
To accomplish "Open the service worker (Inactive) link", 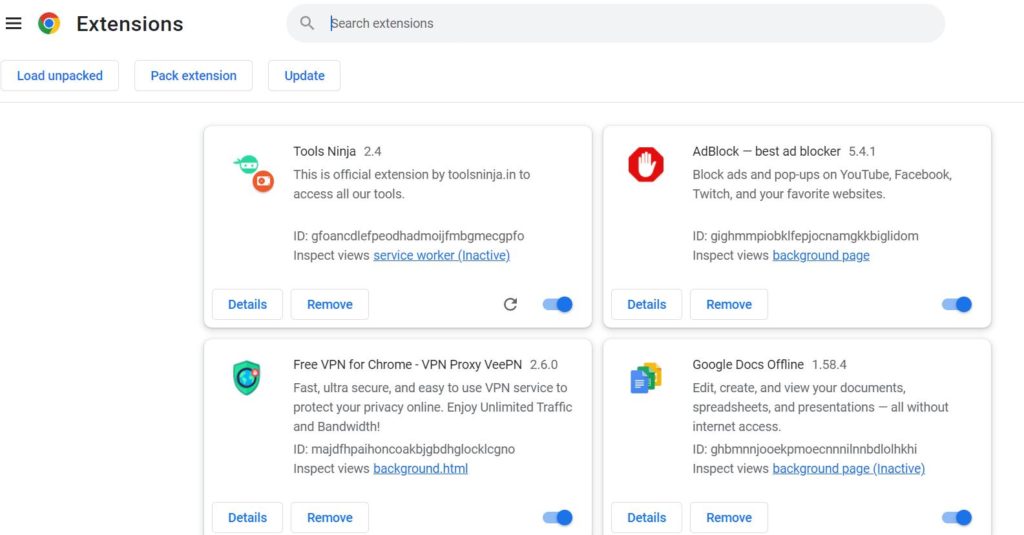I will pyautogui.click(x=441, y=256).
